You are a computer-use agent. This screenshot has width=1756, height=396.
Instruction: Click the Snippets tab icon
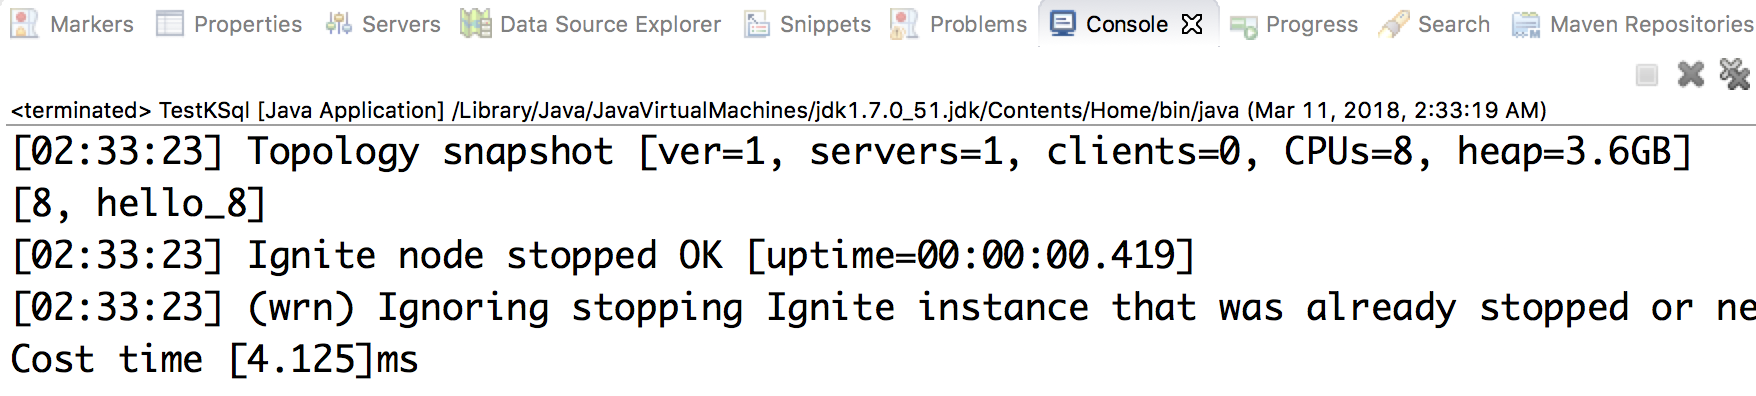coord(757,24)
